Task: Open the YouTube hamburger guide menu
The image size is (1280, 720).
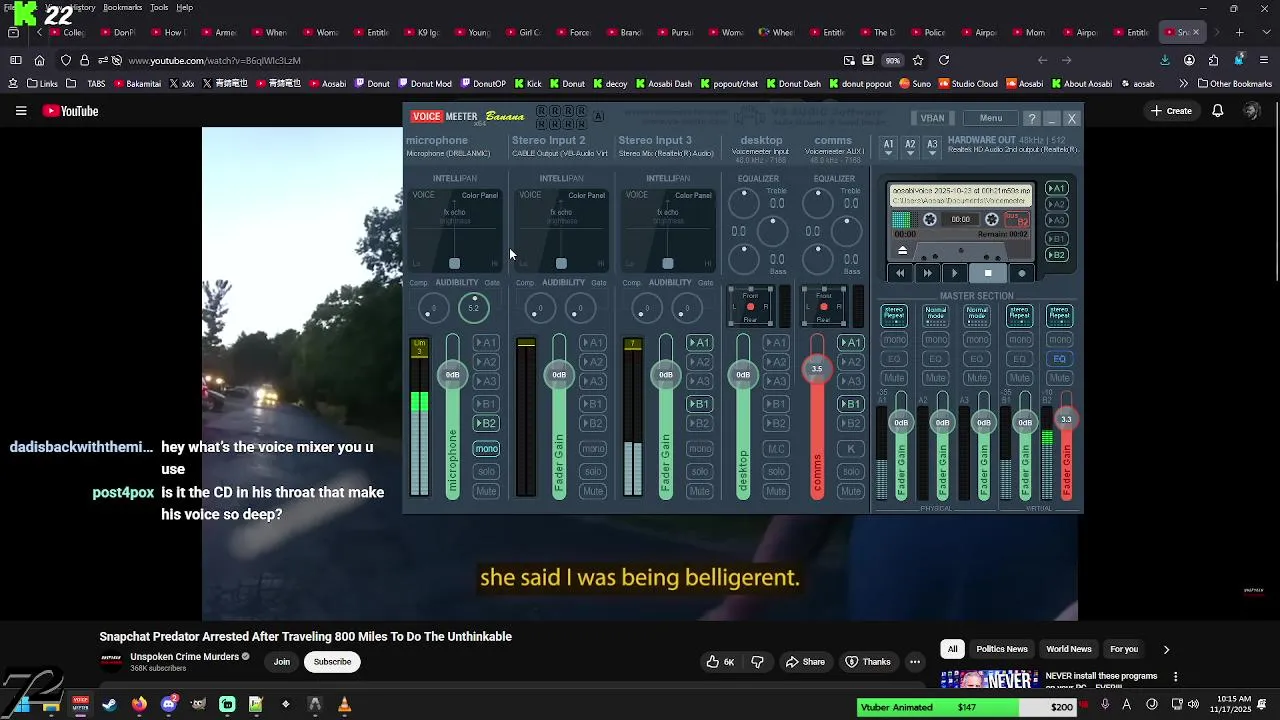Action: [21, 111]
